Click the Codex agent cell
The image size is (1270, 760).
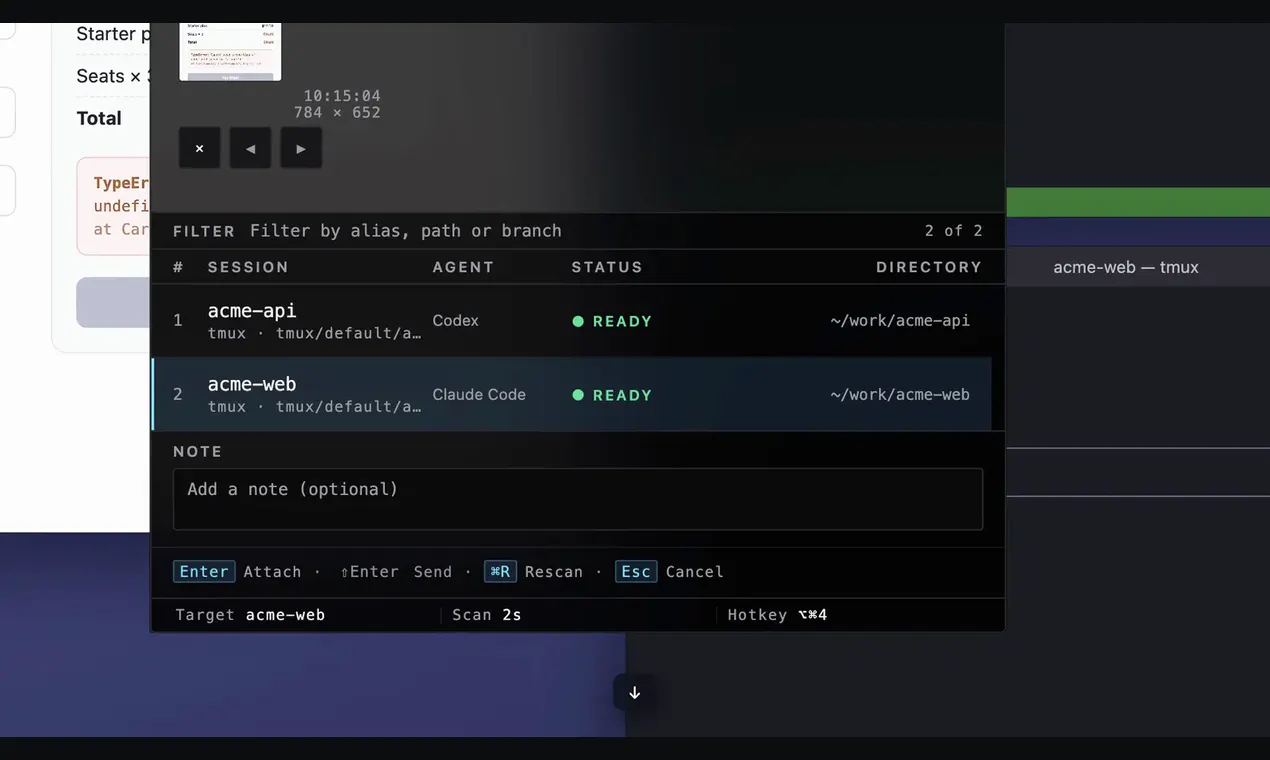[455, 321]
